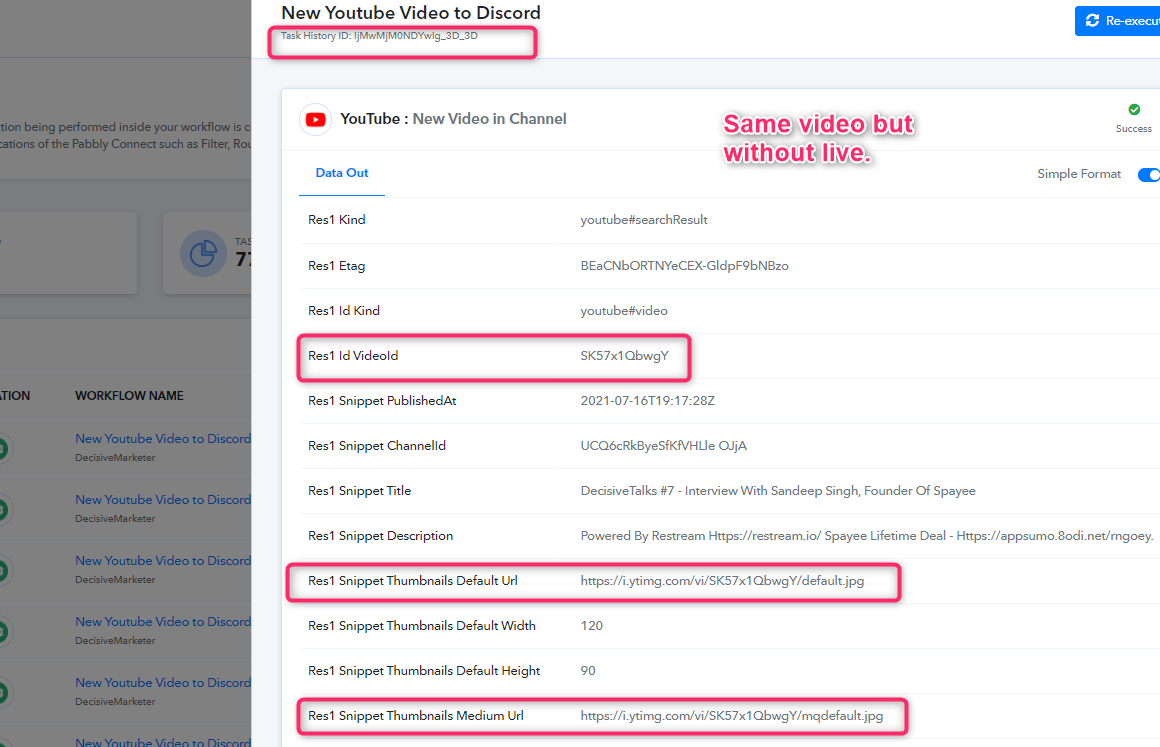The height and width of the screenshot is (747, 1160).
Task: Select the value youtube#searchResult
Action: click(x=644, y=220)
